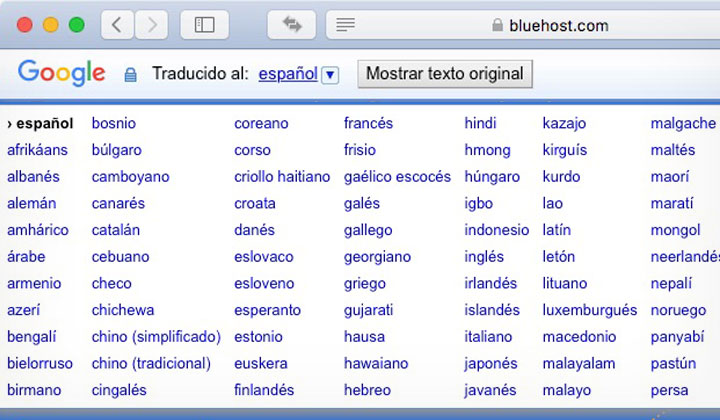This screenshot has height=420, width=720.
Task: Click the español translated-language link
Action: click(x=288, y=73)
